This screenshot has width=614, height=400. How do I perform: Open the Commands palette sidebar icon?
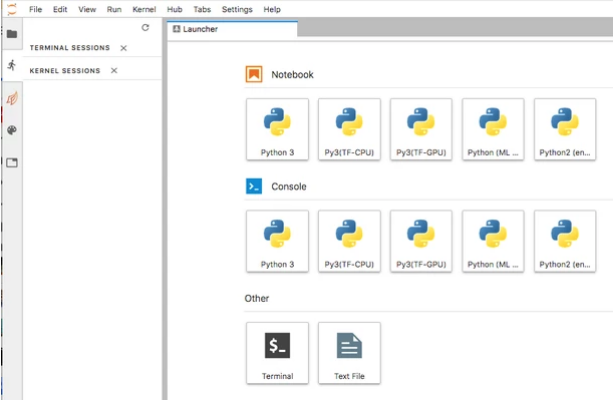[x=12, y=130]
